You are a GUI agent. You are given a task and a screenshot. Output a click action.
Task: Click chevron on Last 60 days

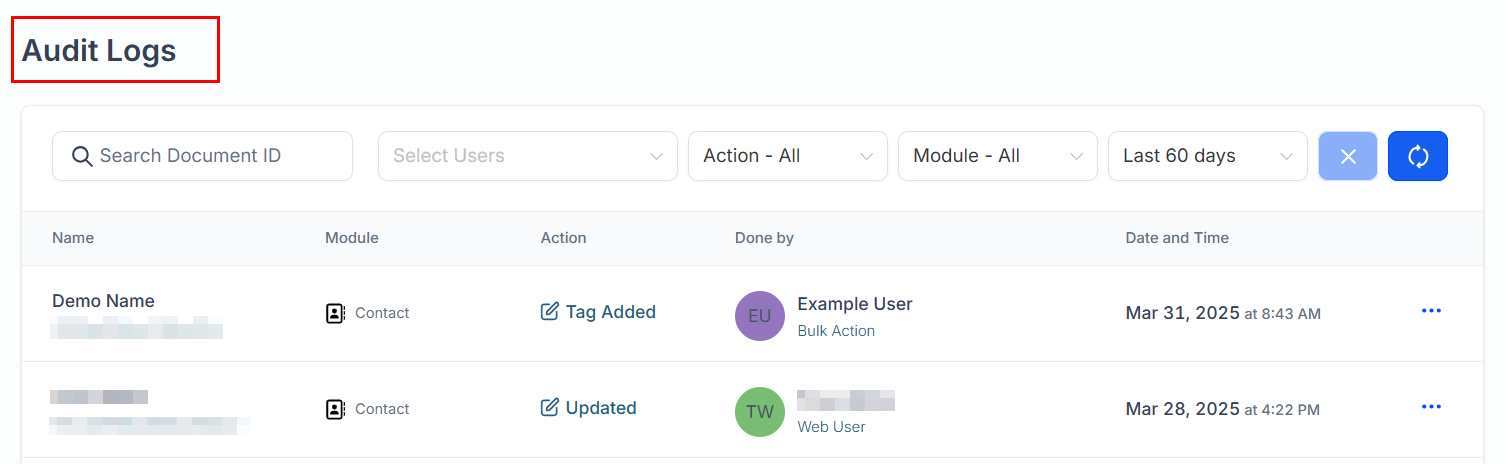(x=1286, y=157)
